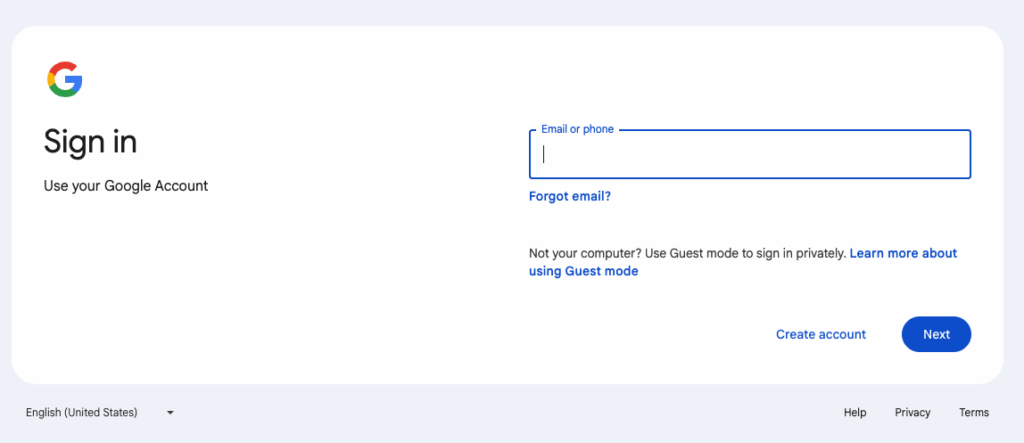Click empty area below Use your Google Account
Screen dimensions: 1024x443
point(196,287)
